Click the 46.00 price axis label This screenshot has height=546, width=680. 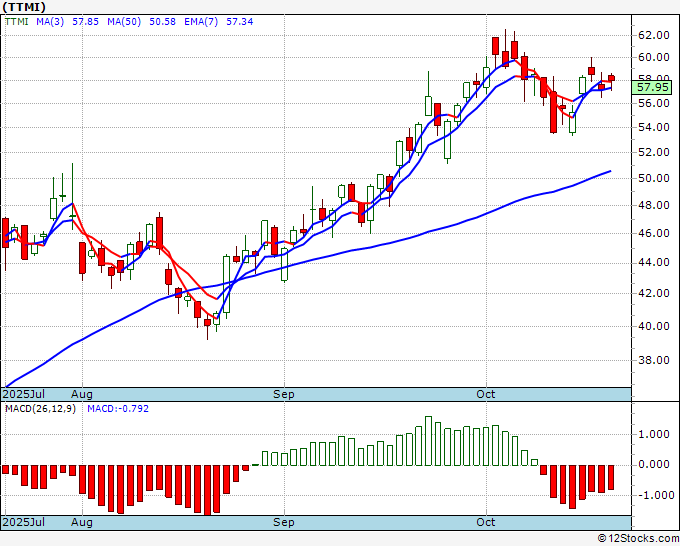click(x=654, y=233)
